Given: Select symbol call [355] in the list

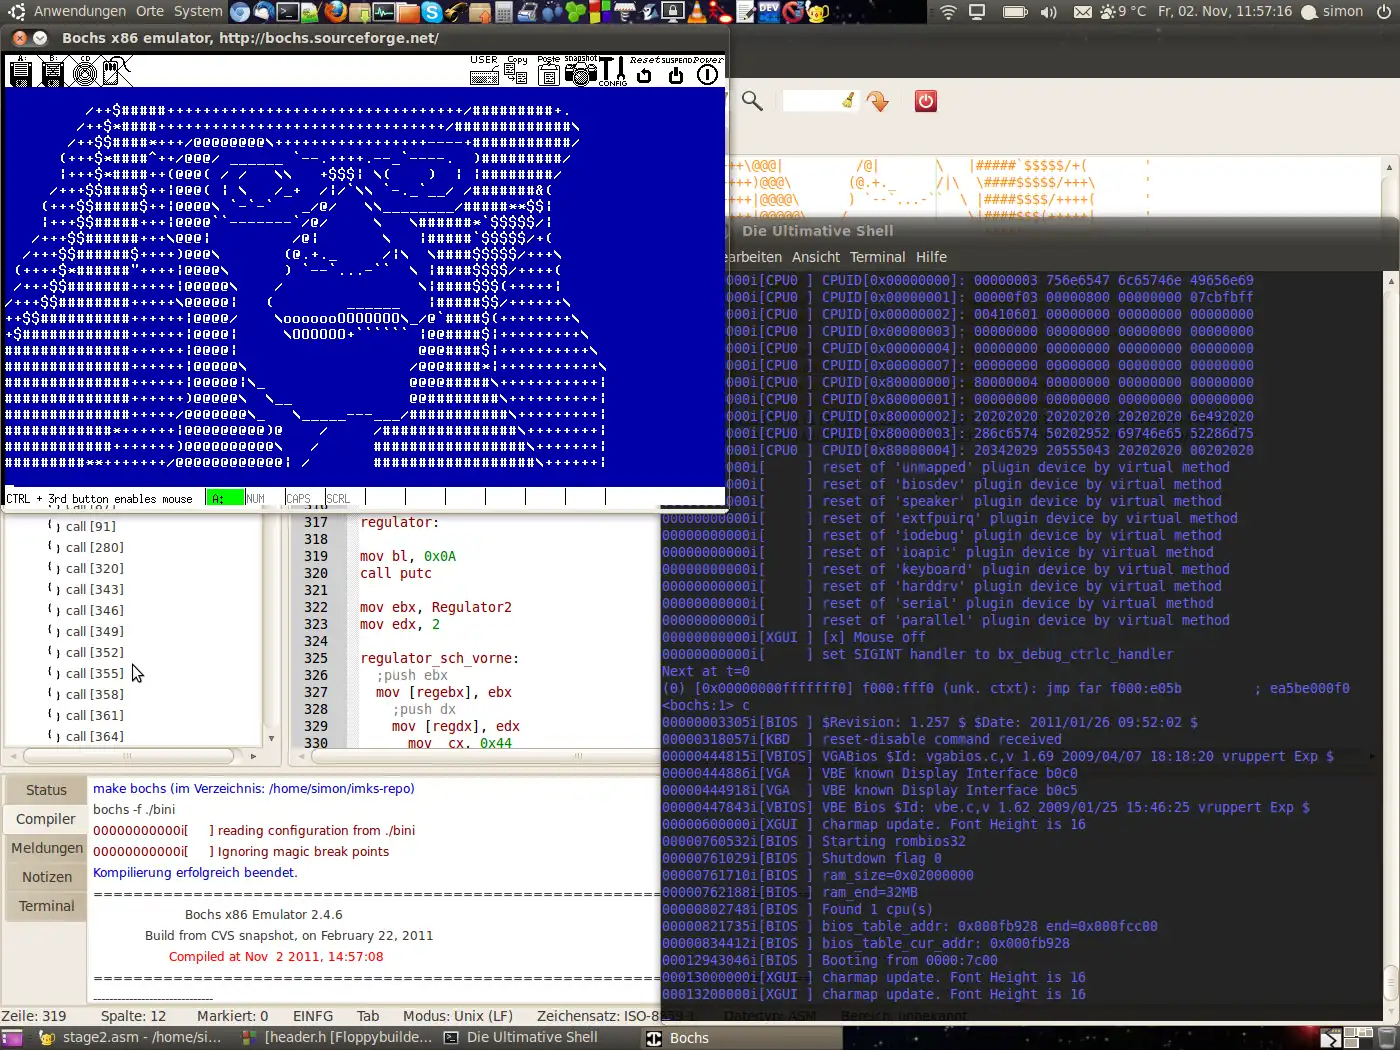Looking at the screenshot, I should [x=95, y=673].
